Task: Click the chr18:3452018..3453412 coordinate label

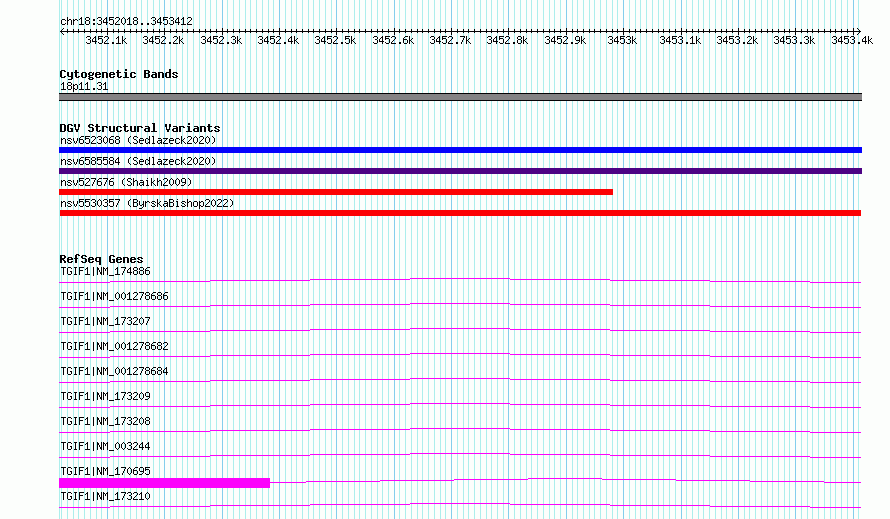Action: point(126,22)
